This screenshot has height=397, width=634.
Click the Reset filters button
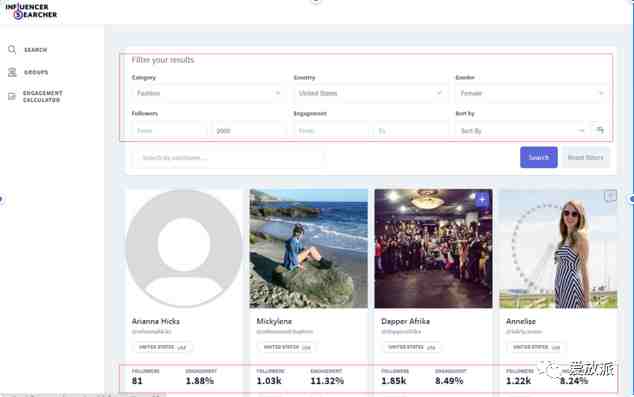click(585, 157)
